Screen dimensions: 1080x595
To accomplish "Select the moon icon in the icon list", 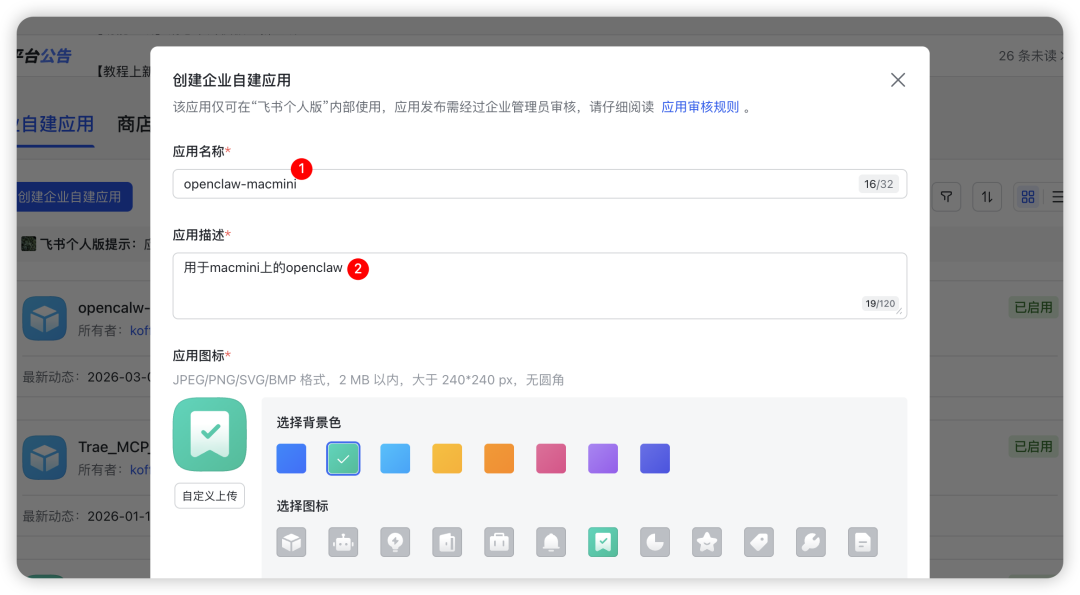I will click(655, 542).
